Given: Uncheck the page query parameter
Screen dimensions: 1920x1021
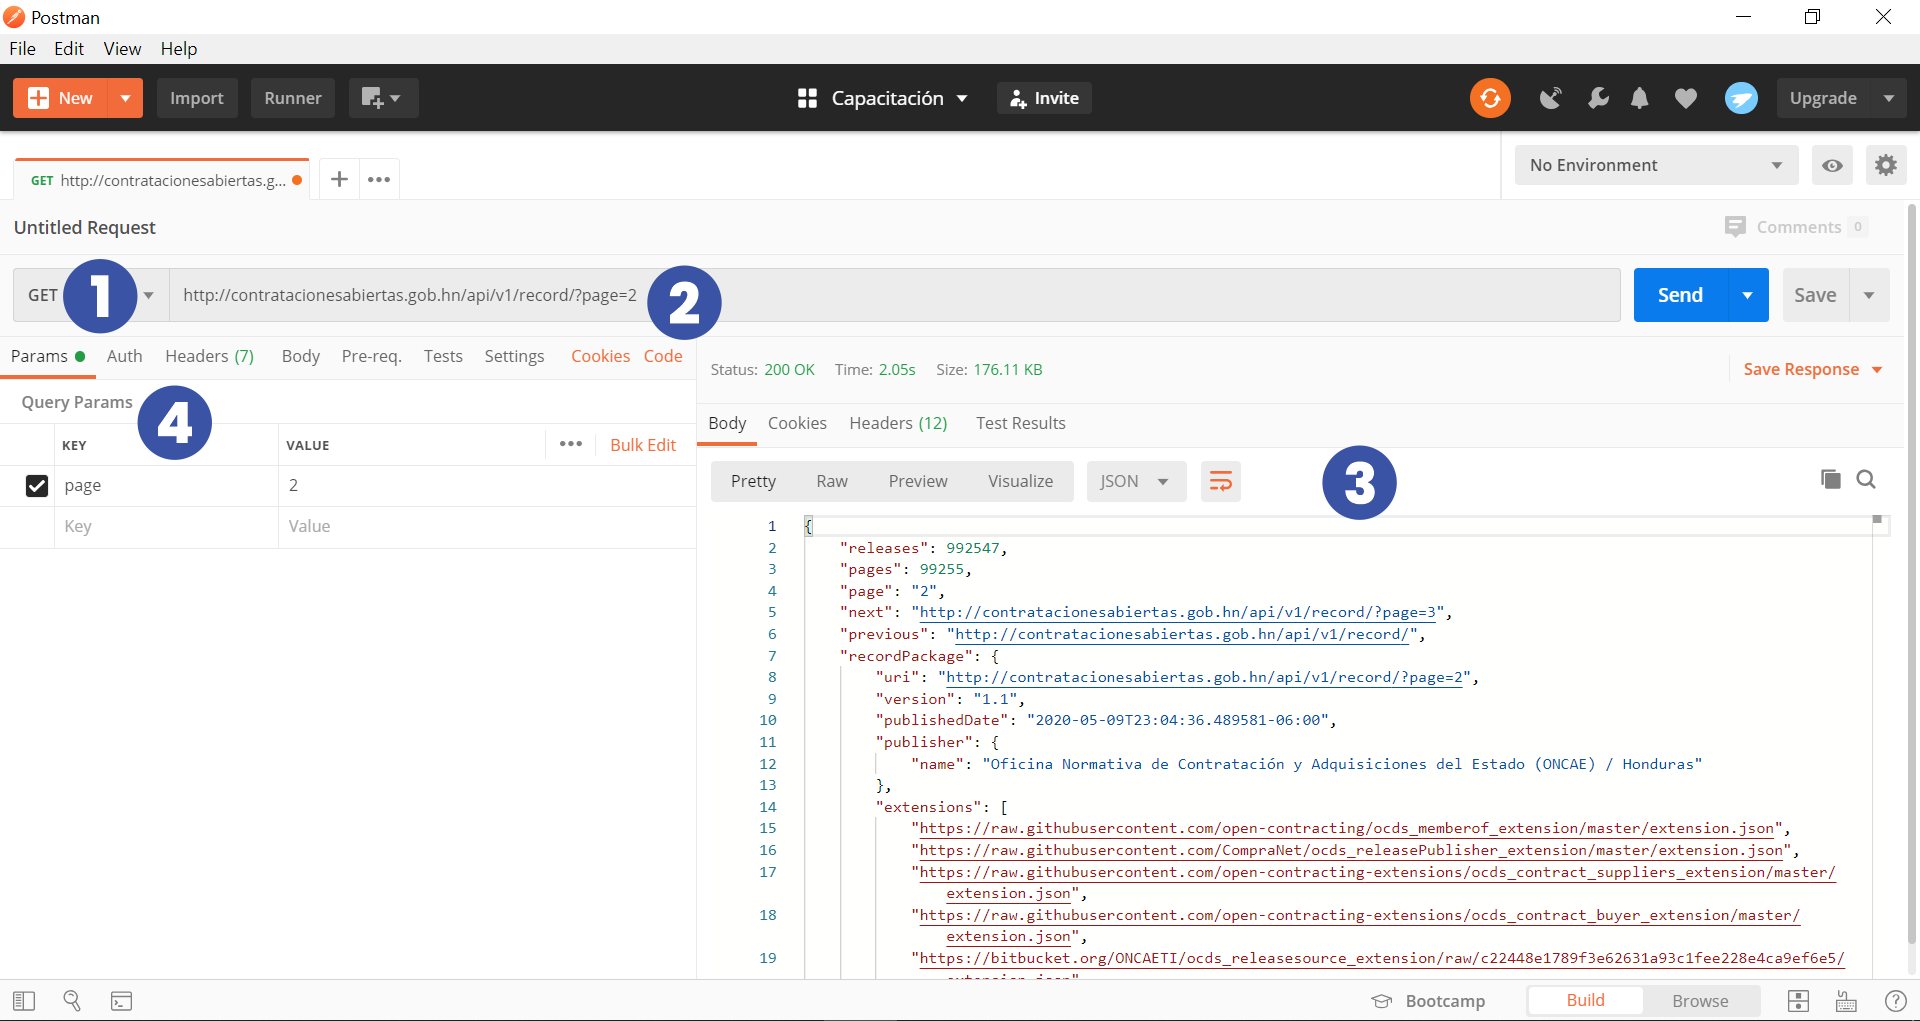Looking at the screenshot, I should (37, 486).
